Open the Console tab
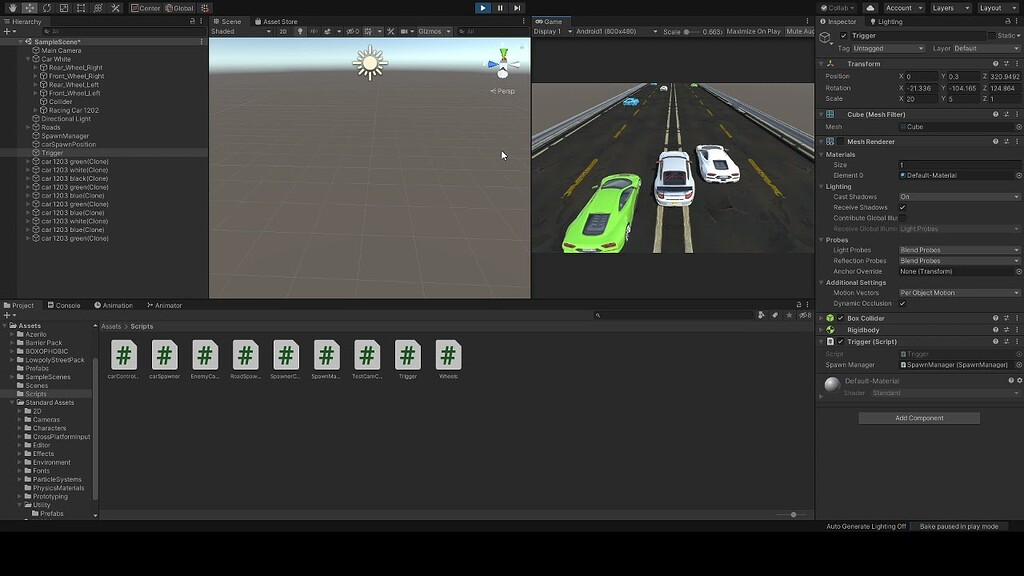This screenshot has width=1024, height=576. point(65,304)
